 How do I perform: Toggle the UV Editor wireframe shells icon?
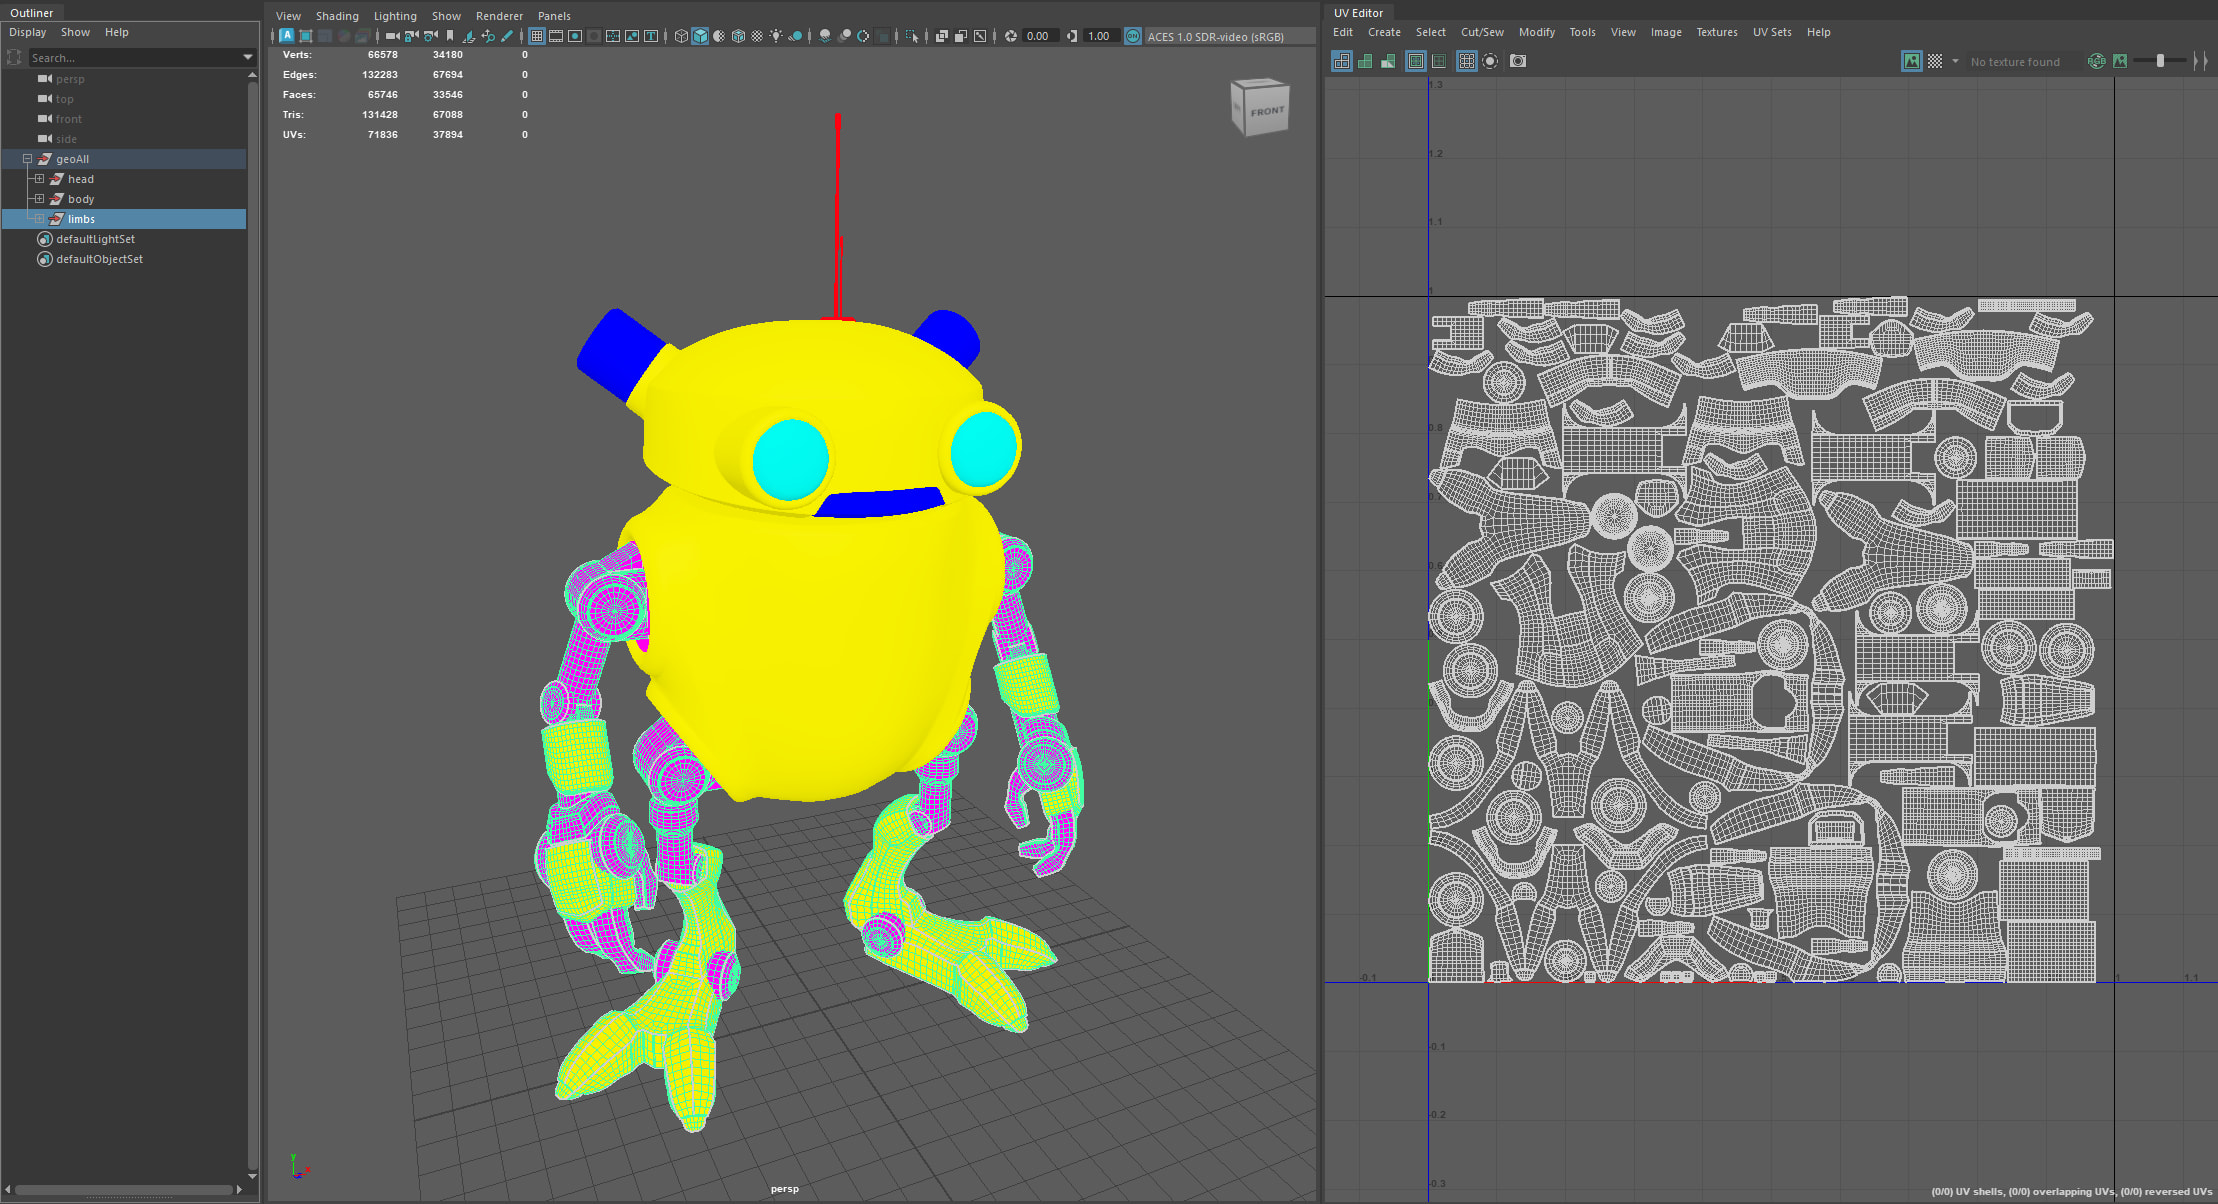1342,61
